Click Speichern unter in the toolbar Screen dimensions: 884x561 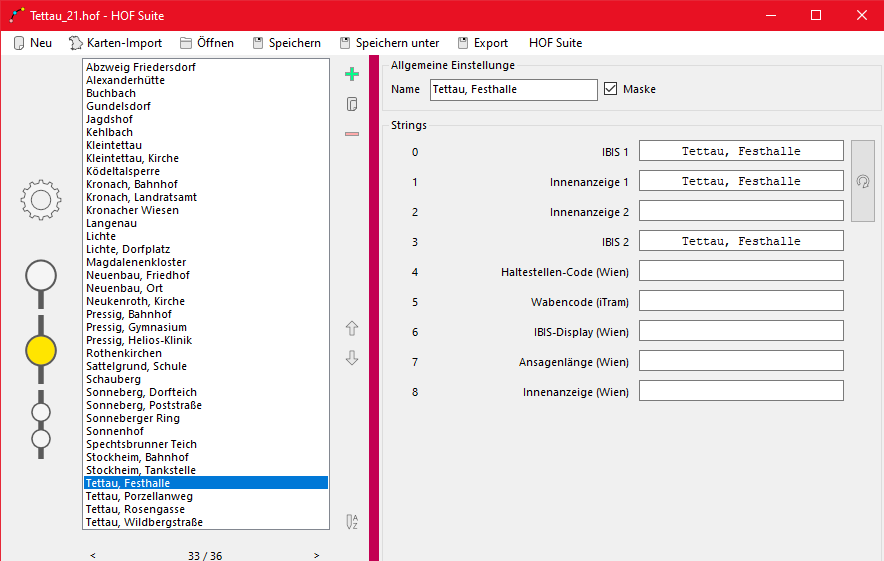pos(388,43)
